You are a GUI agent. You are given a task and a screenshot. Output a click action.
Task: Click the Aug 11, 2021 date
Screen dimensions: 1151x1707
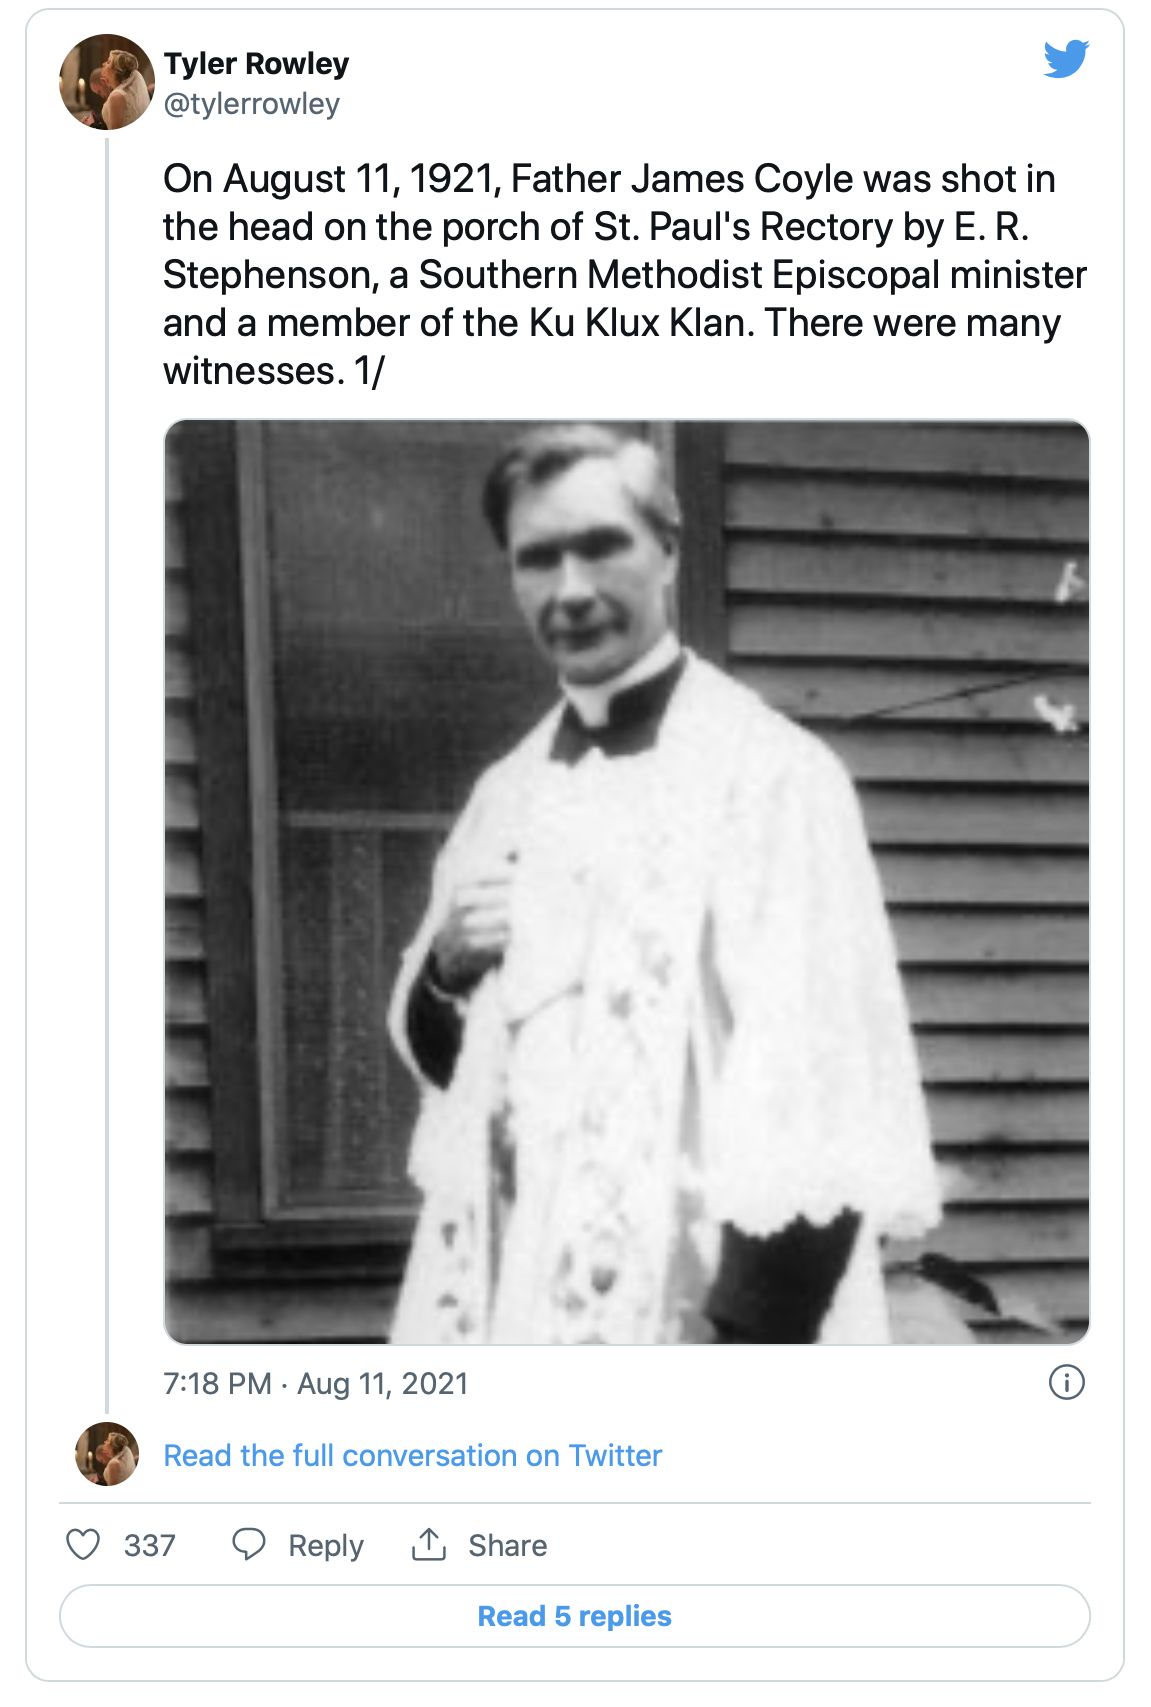[383, 1383]
